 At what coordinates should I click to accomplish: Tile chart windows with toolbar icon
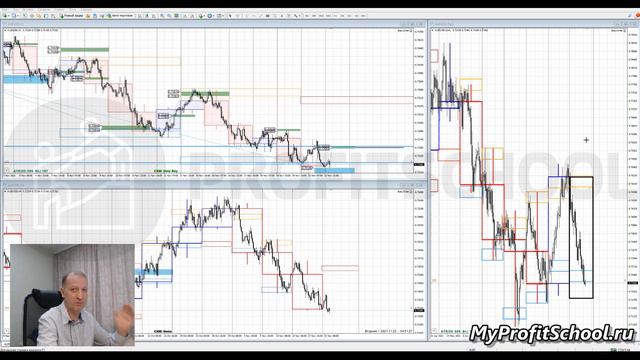click(x=176, y=16)
